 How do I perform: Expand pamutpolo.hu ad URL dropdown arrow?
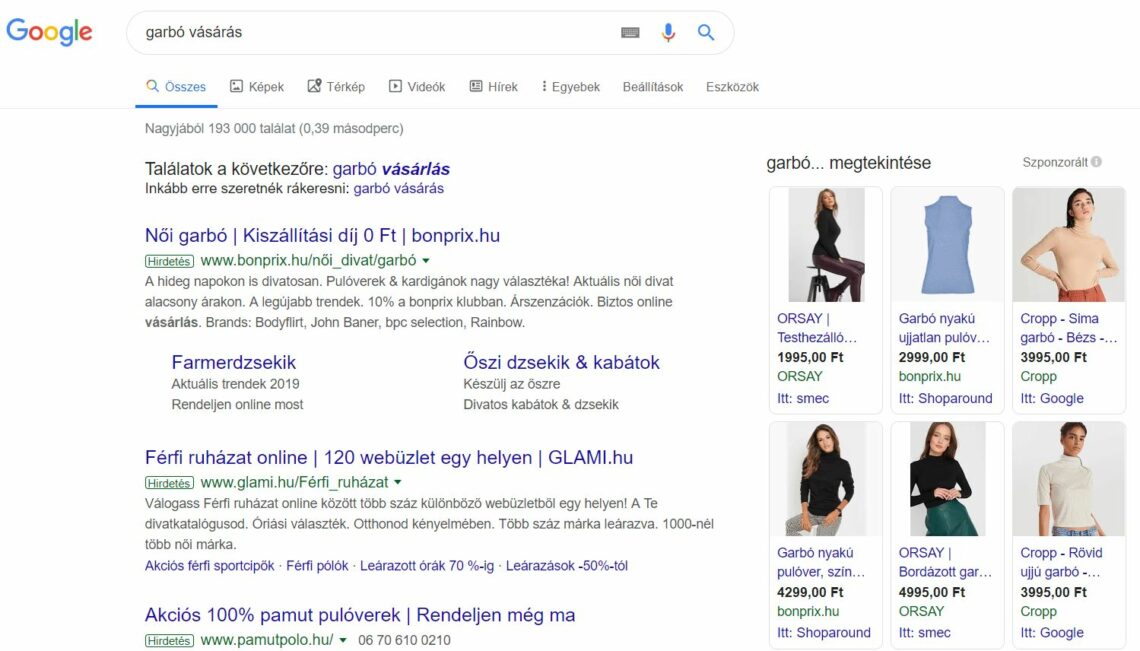pos(342,640)
